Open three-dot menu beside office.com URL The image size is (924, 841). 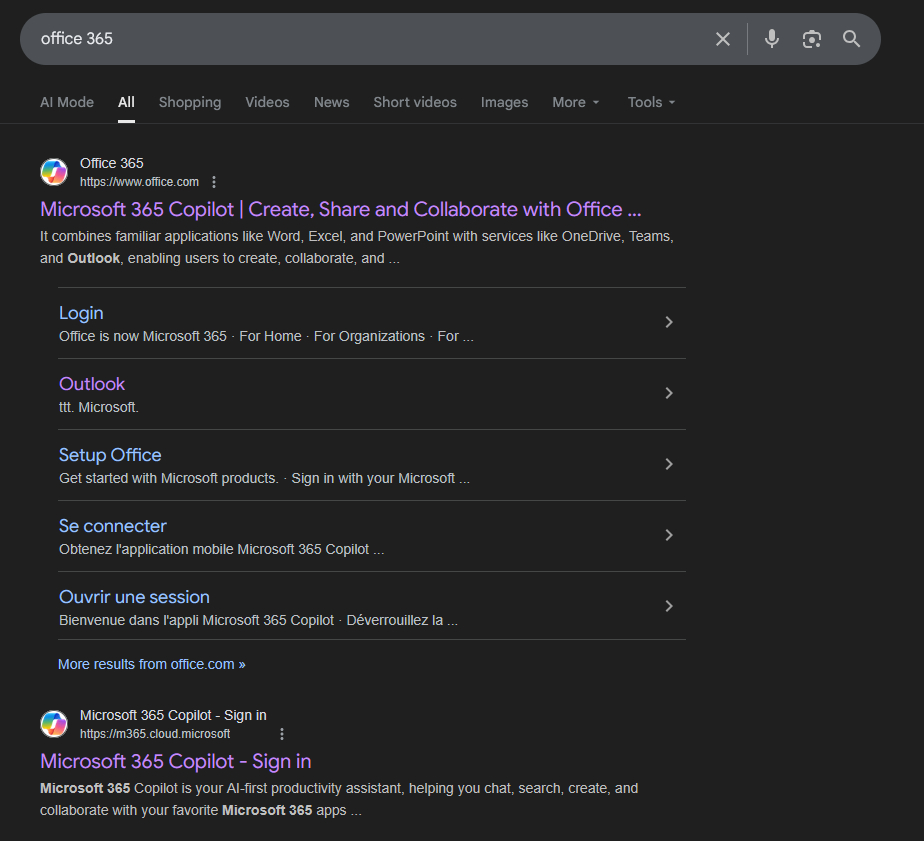(214, 182)
